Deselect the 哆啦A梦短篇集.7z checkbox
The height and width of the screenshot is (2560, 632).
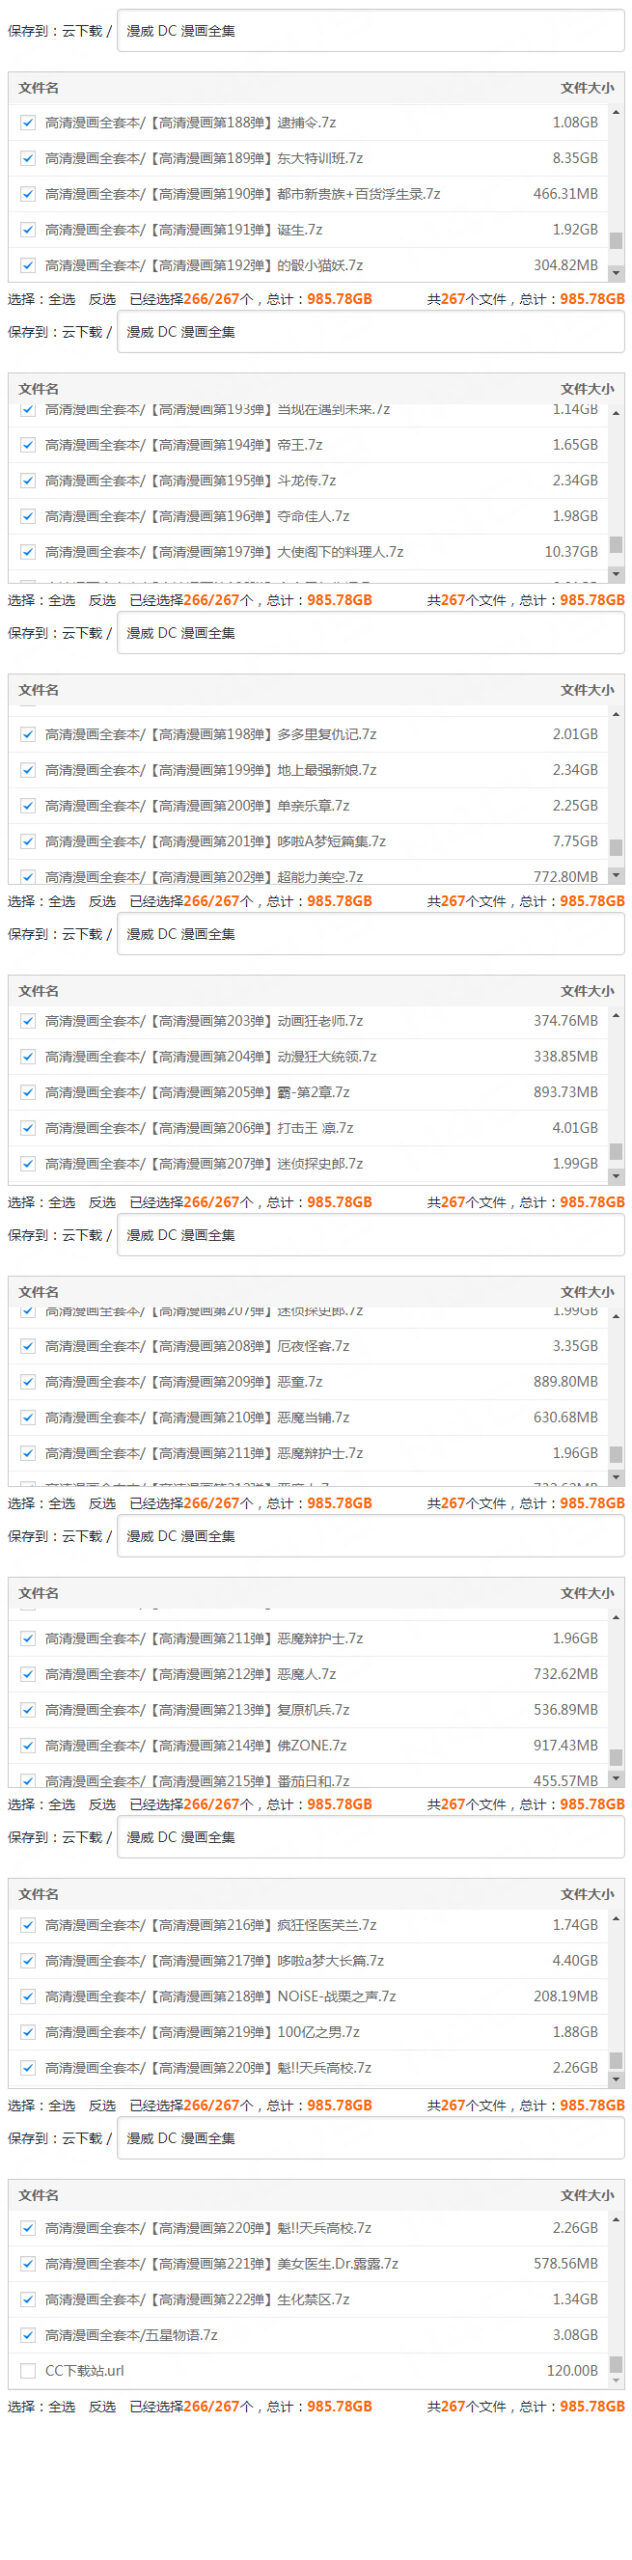click(28, 842)
